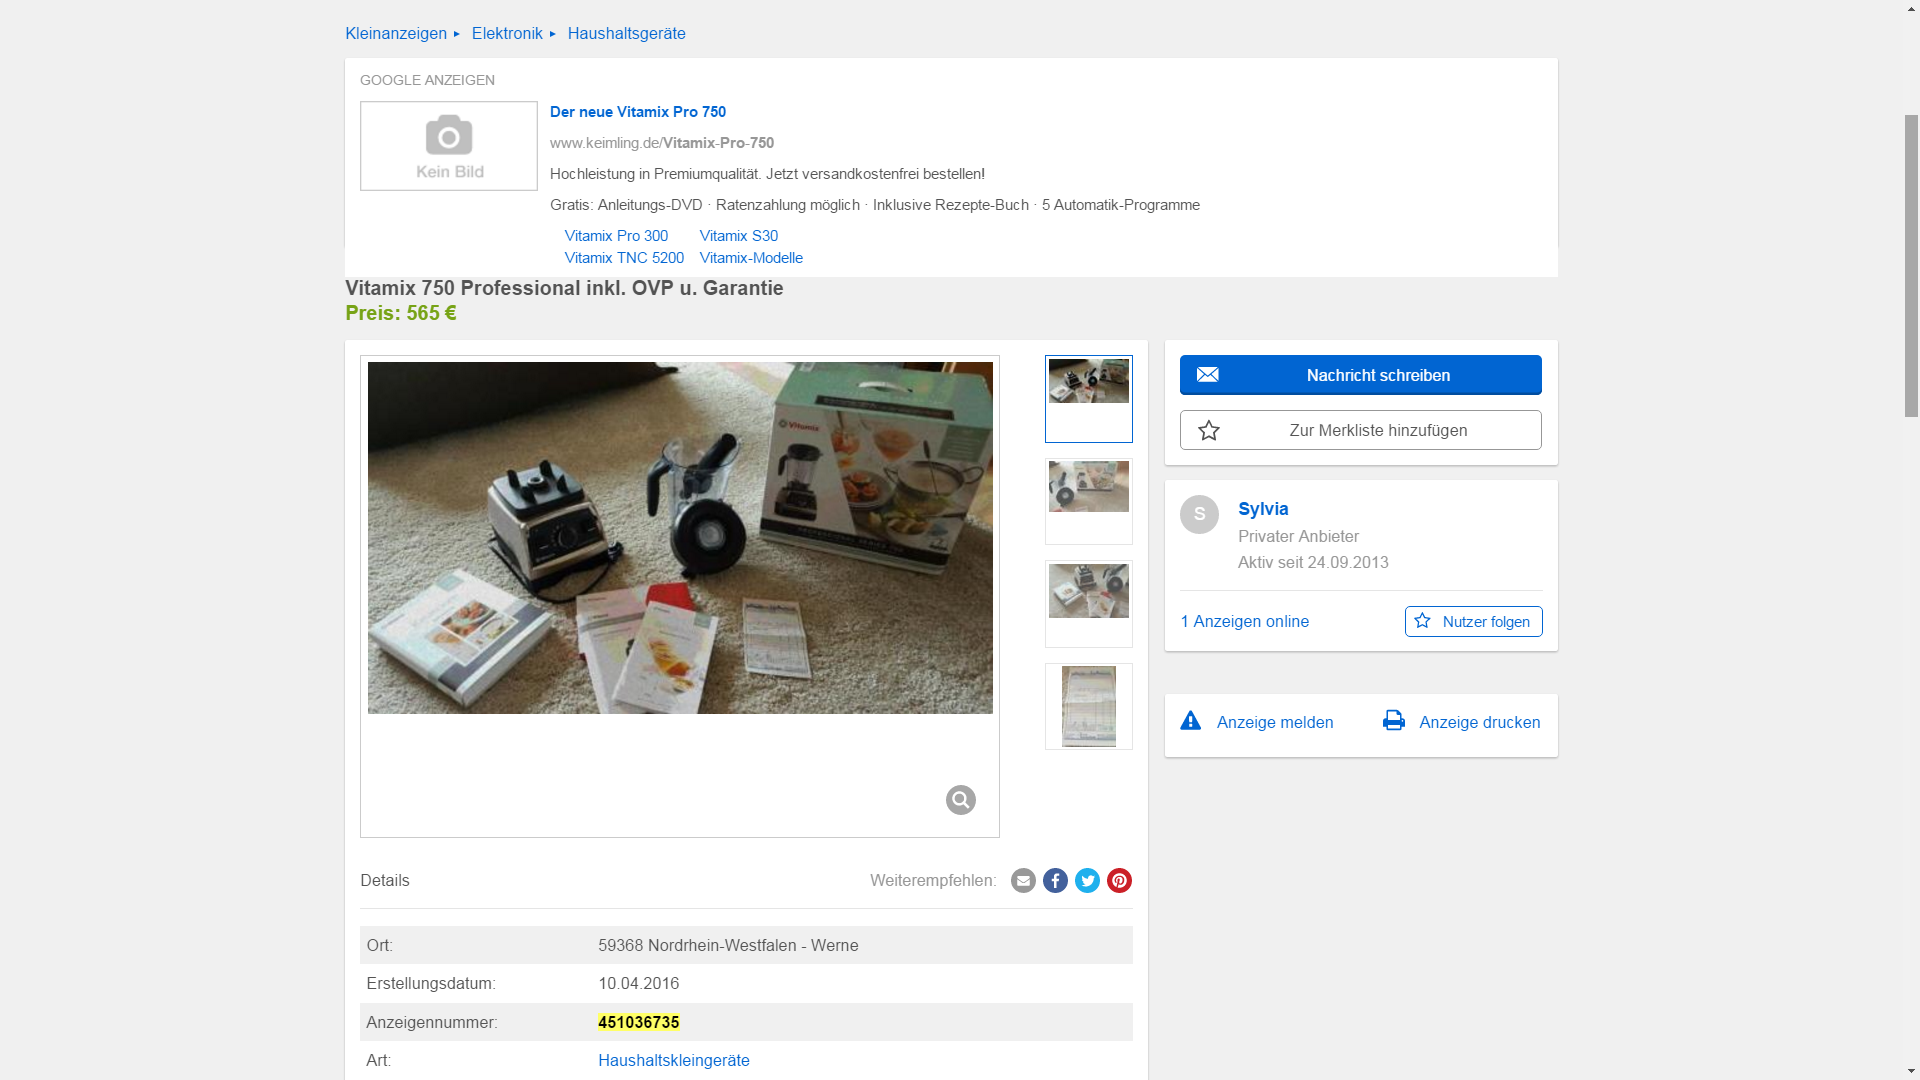
Task: Click the warning triangle icon for Anzeige melden
Action: coord(1190,721)
